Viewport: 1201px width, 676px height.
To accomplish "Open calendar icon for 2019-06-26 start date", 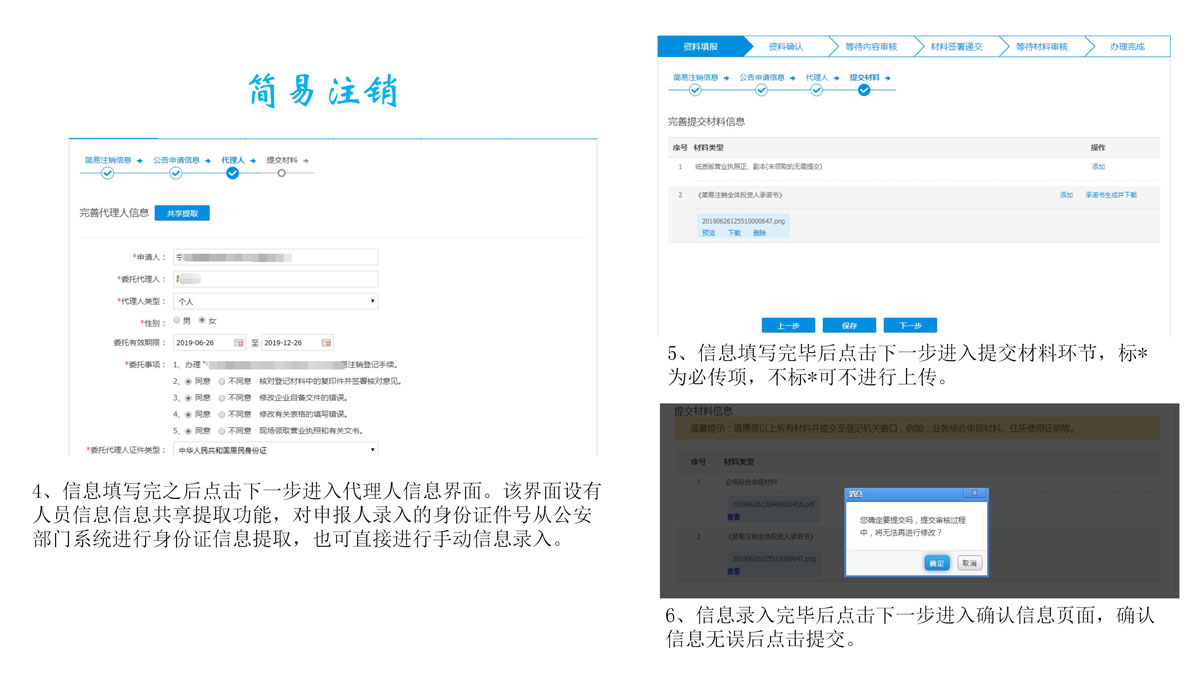I will click(239, 343).
